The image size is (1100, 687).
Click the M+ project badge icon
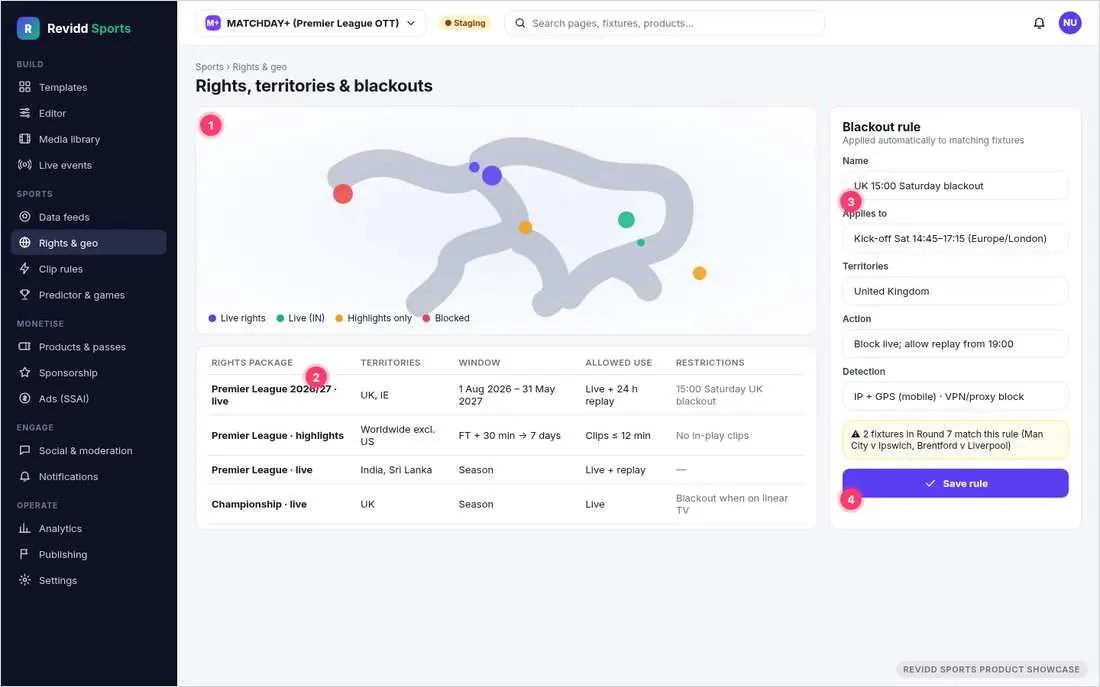pyautogui.click(x=213, y=23)
